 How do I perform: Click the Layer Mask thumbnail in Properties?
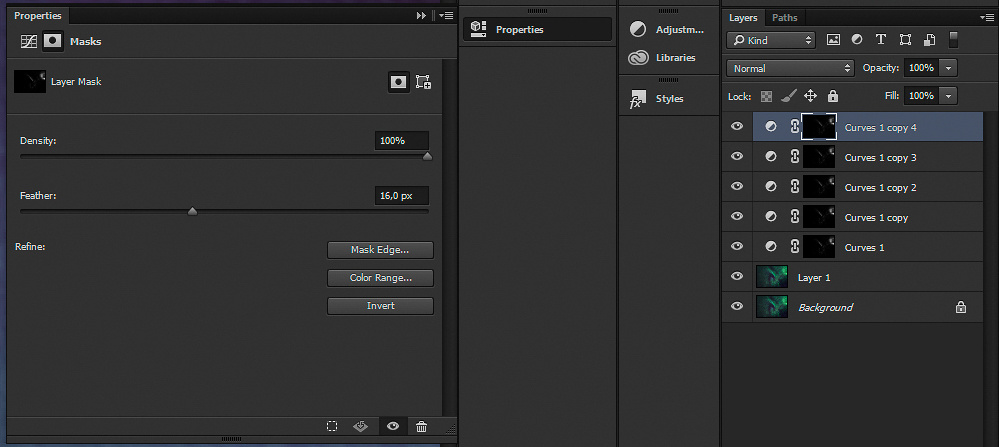(x=30, y=82)
